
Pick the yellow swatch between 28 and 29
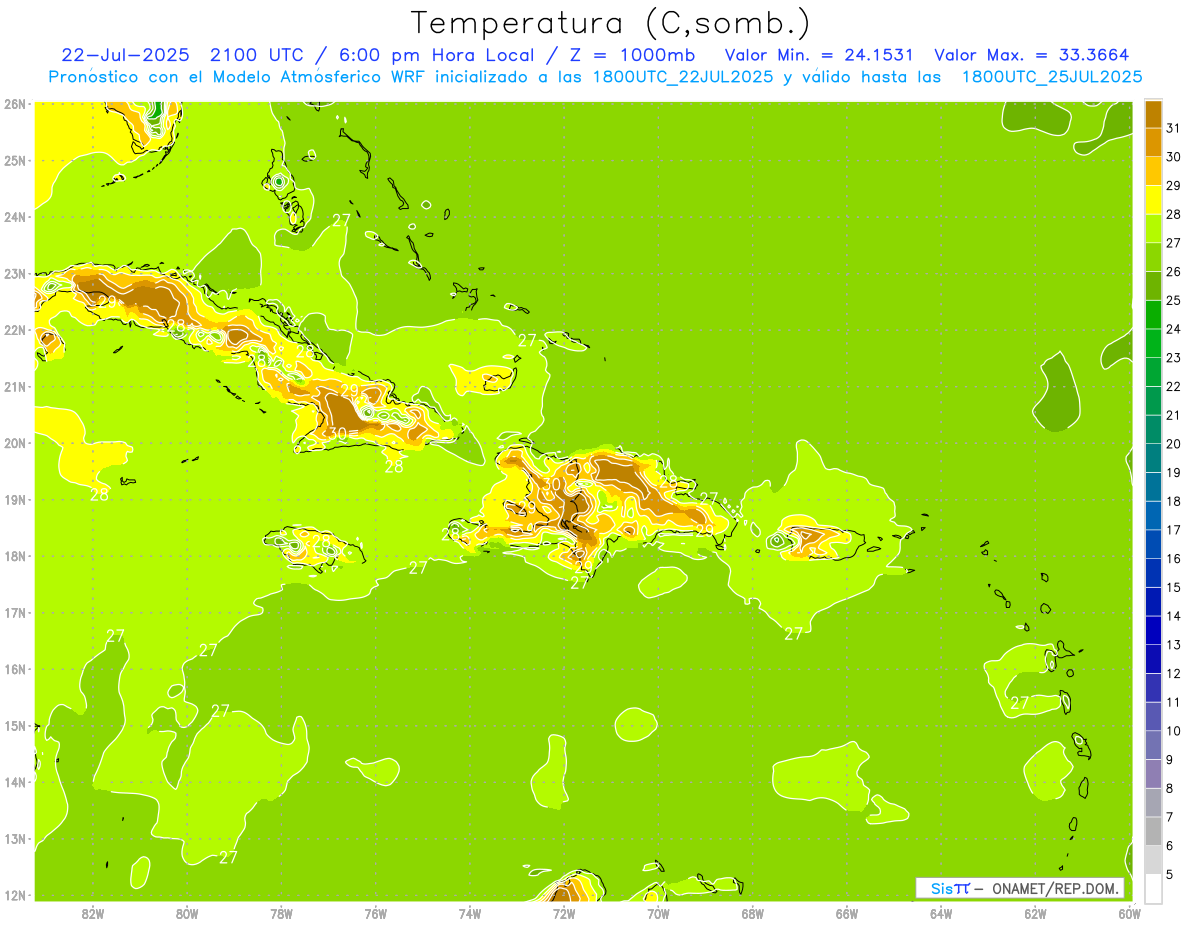[1153, 200]
